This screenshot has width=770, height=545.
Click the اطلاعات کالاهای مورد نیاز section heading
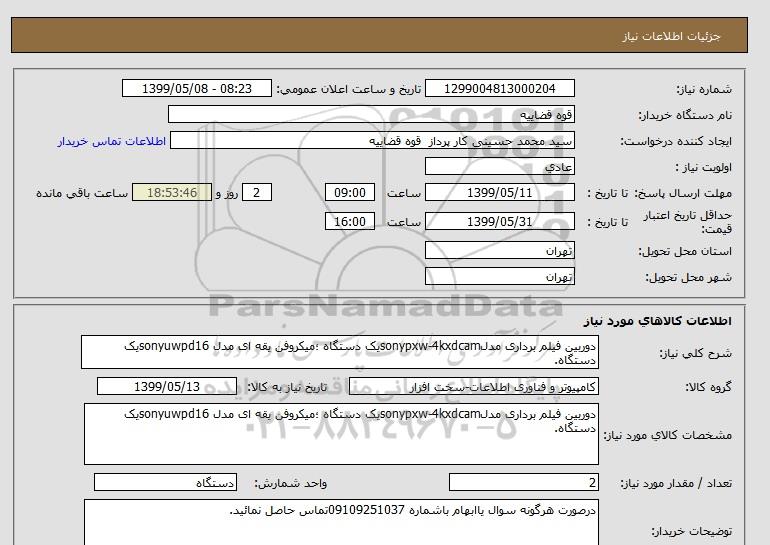[x=658, y=321]
